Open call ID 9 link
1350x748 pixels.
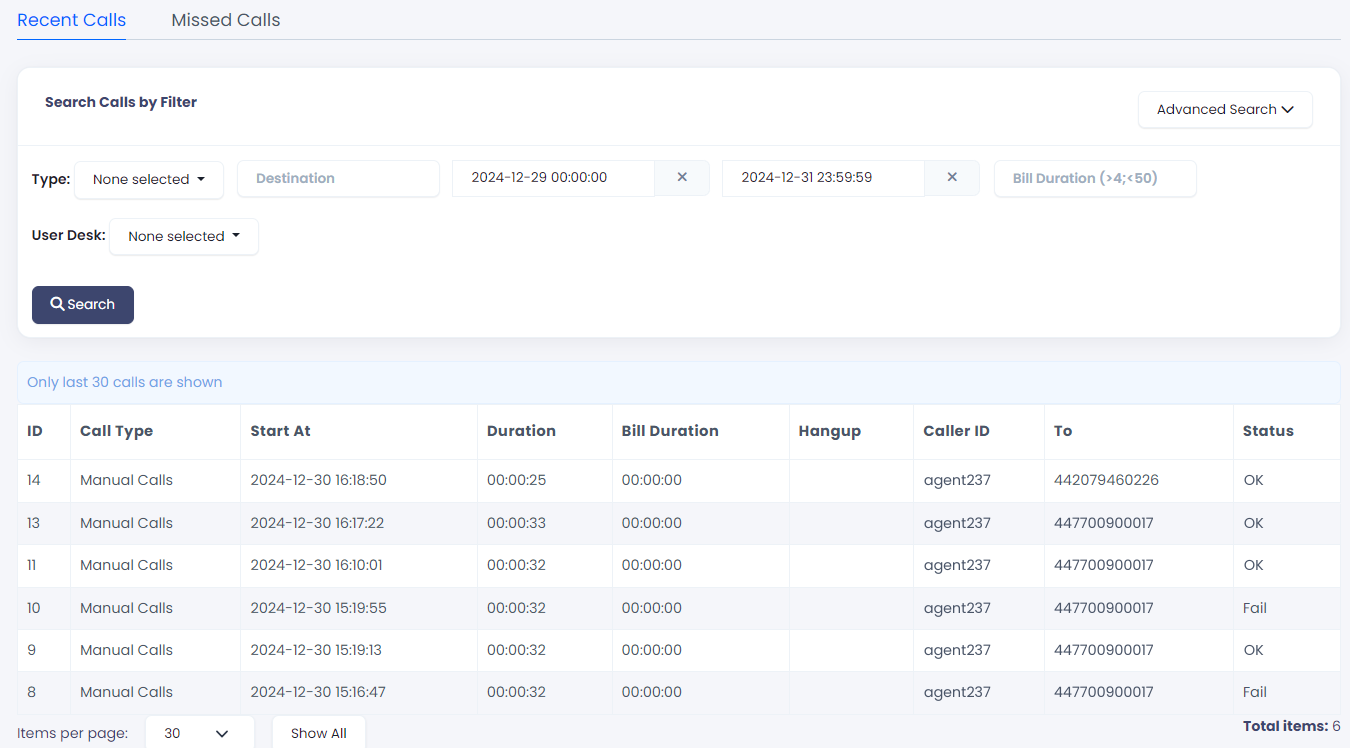(31, 650)
